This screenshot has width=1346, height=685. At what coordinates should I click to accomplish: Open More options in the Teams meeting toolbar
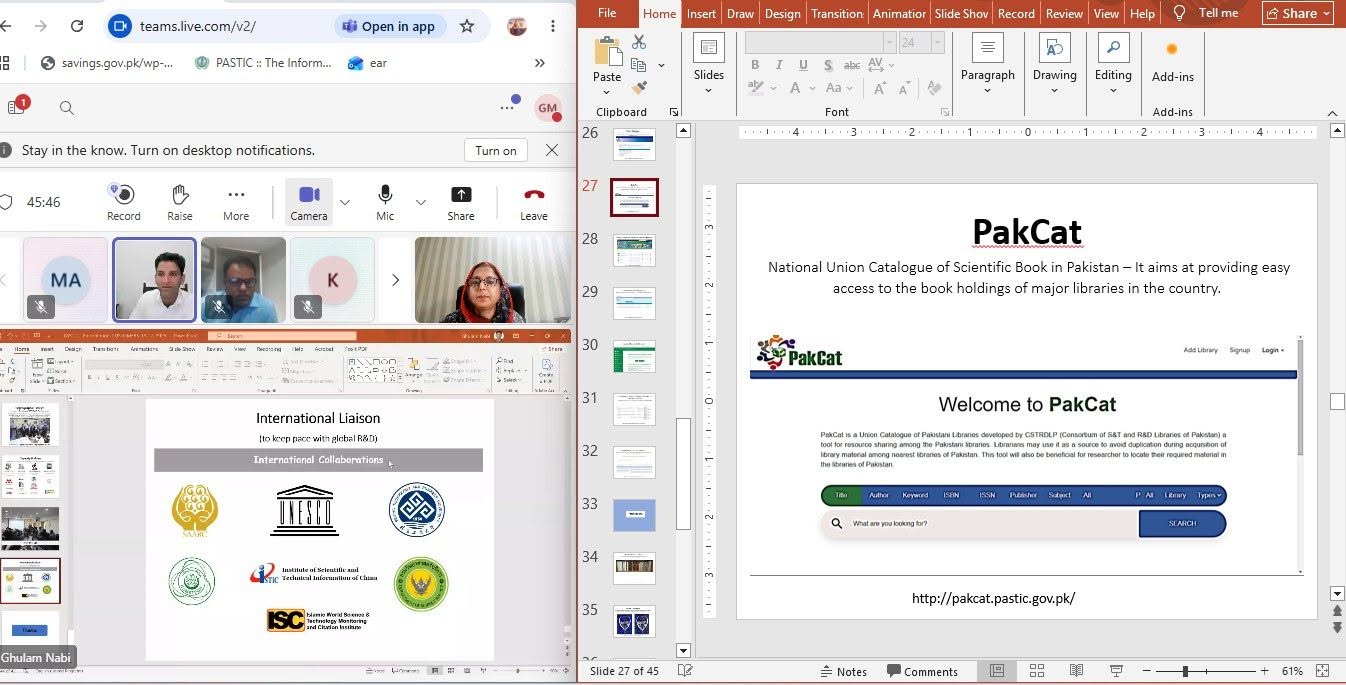[236, 202]
